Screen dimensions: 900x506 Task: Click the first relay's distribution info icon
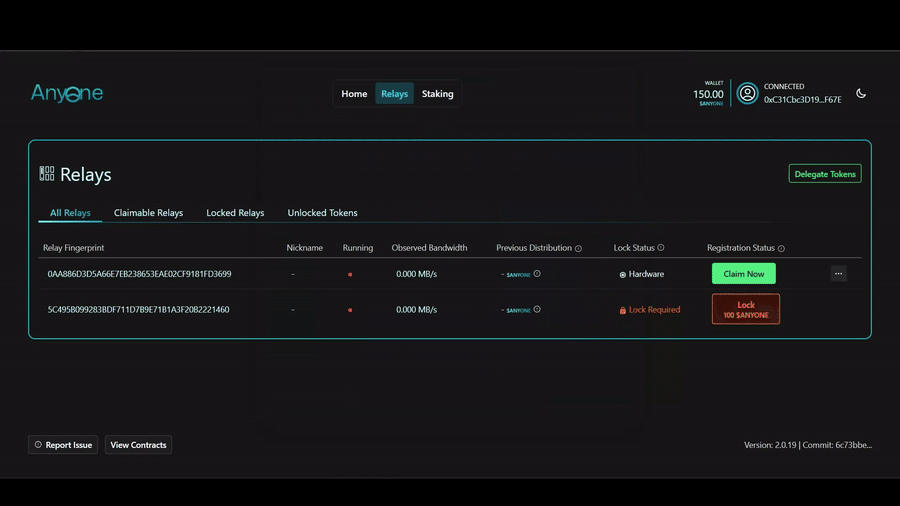pyautogui.click(x=537, y=274)
